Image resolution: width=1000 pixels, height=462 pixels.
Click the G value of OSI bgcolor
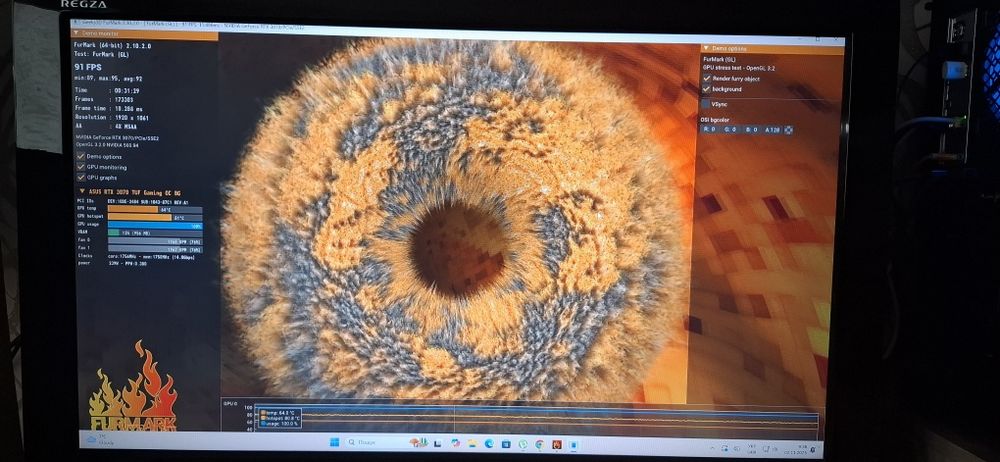(x=731, y=130)
